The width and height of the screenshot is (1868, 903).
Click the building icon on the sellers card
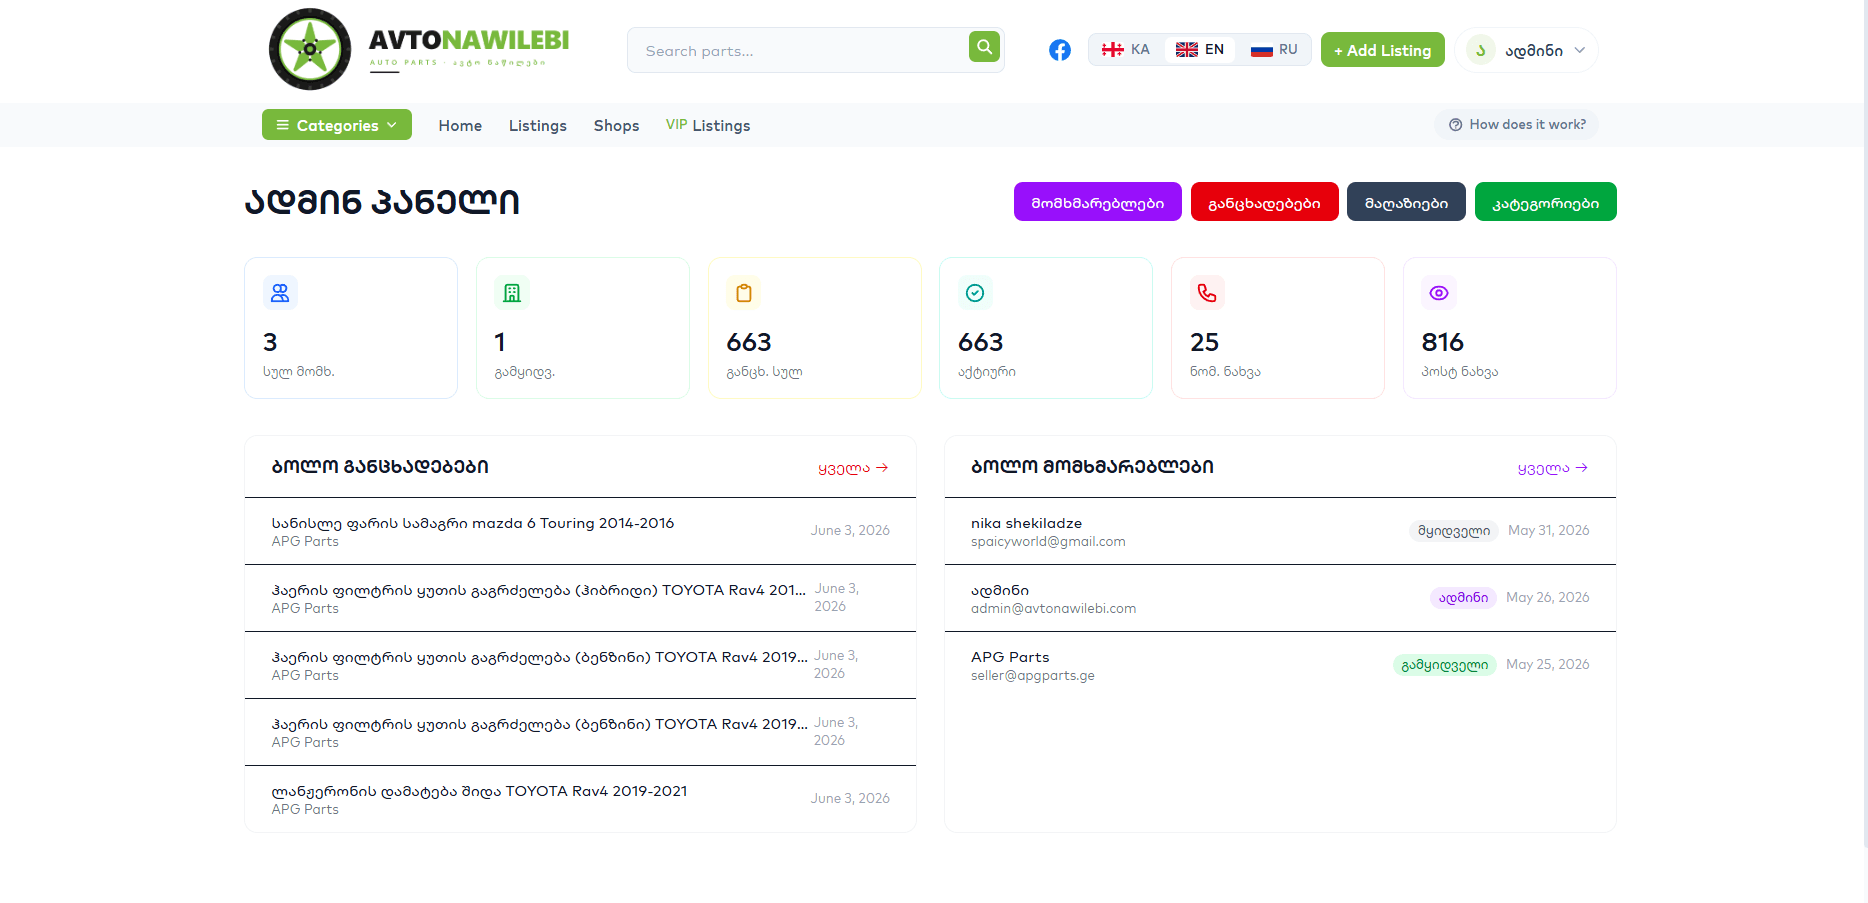pyautogui.click(x=512, y=293)
